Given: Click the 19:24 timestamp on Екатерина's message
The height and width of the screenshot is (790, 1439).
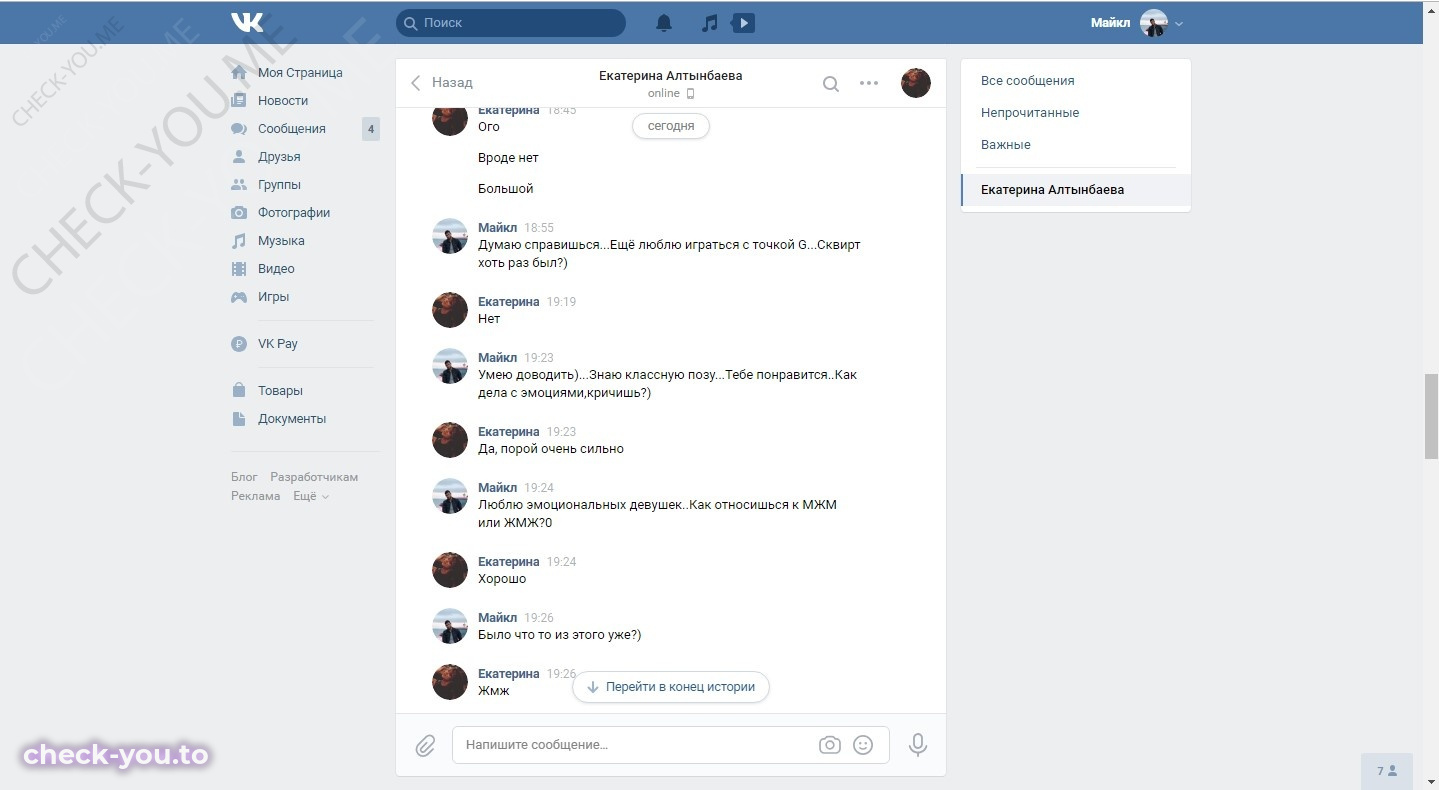Looking at the screenshot, I should 562,562.
